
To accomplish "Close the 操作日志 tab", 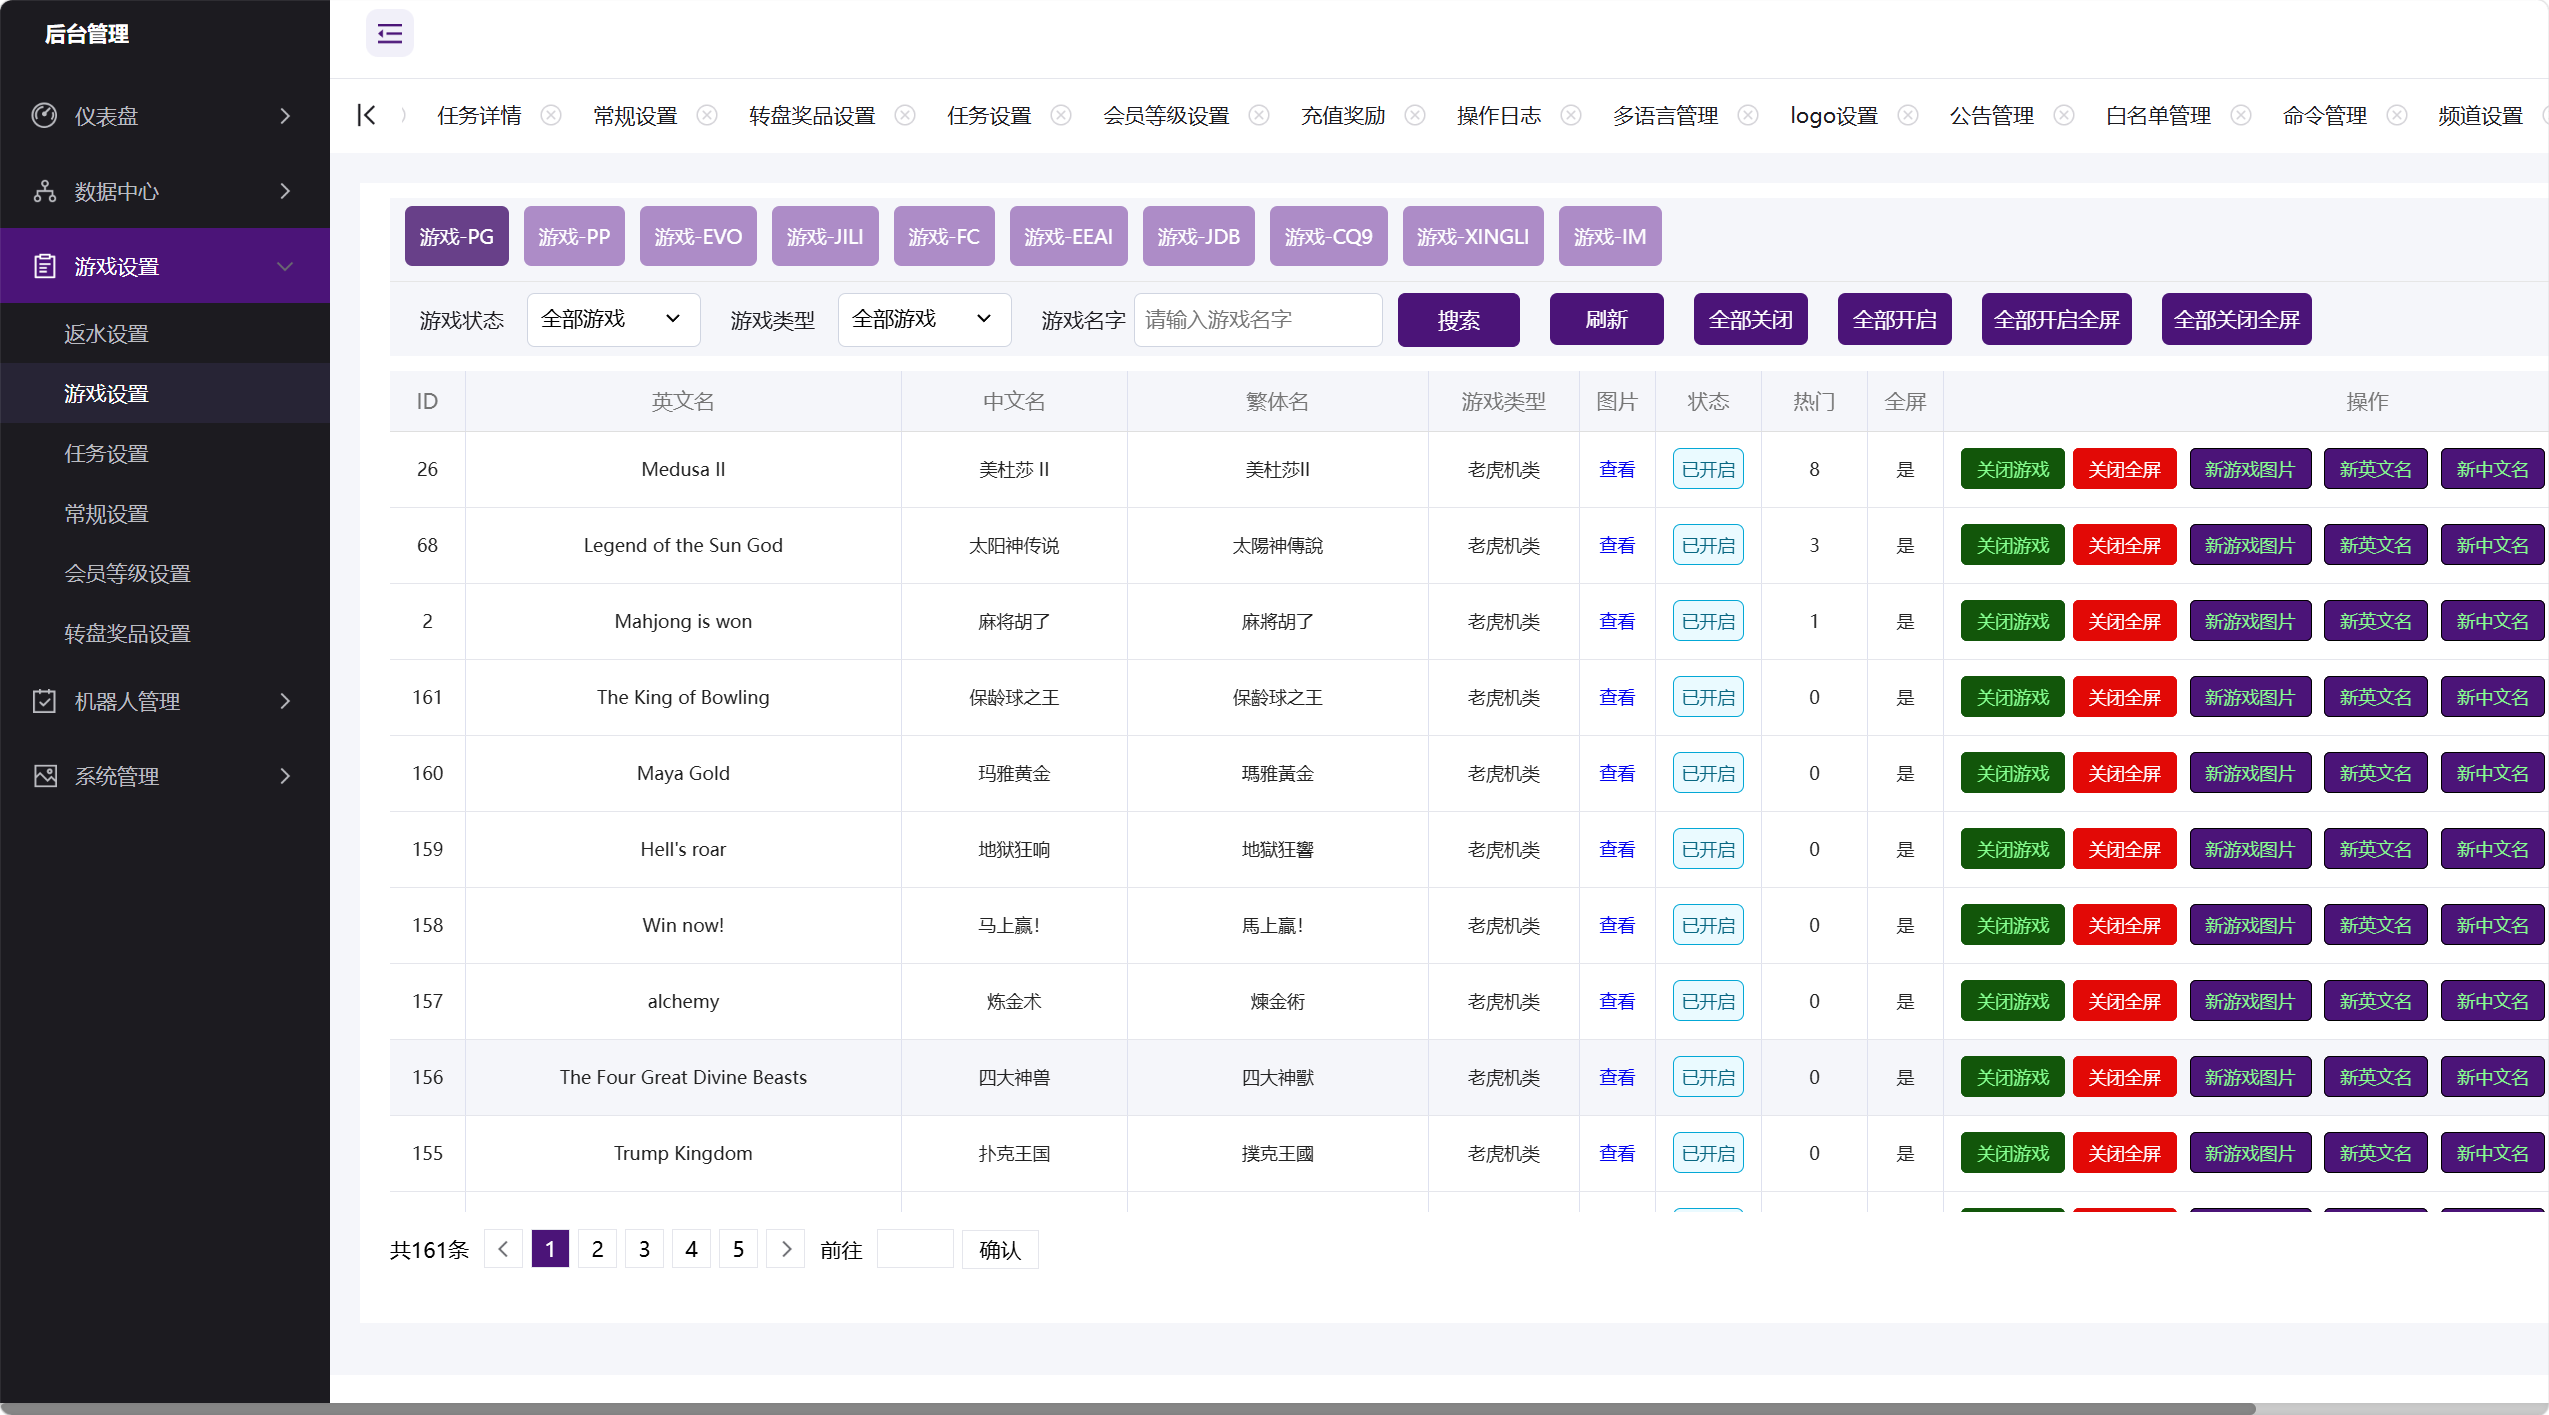I will click(x=1571, y=115).
